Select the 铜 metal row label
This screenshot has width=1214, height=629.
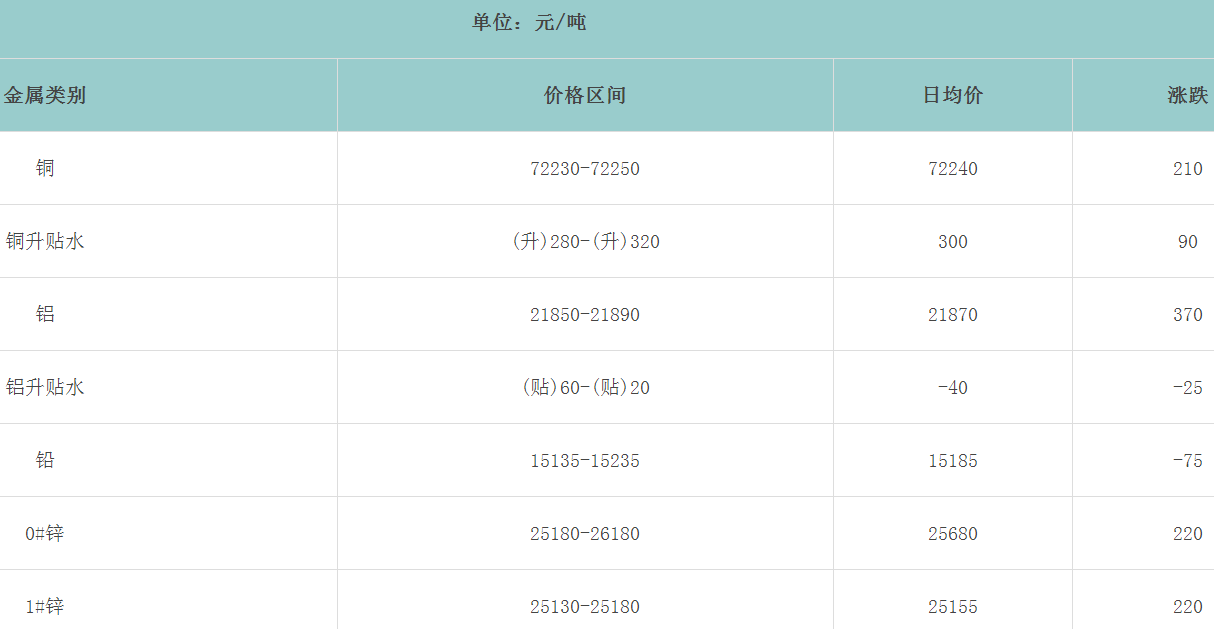tap(45, 169)
